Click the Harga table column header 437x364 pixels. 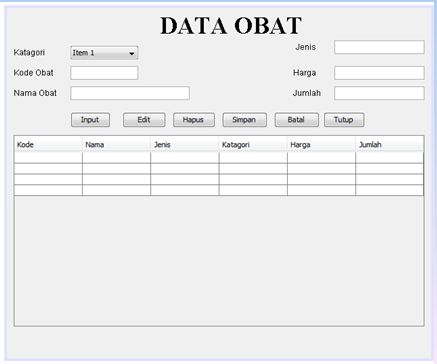coord(321,145)
